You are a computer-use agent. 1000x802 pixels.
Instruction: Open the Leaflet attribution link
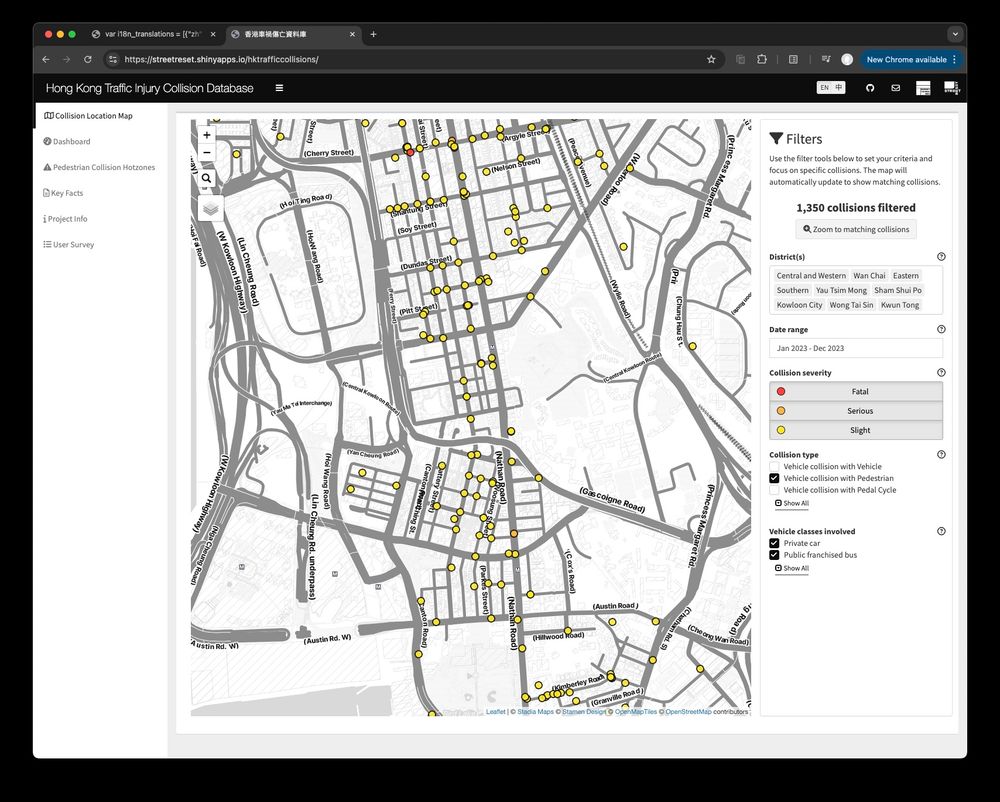click(x=496, y=711)
